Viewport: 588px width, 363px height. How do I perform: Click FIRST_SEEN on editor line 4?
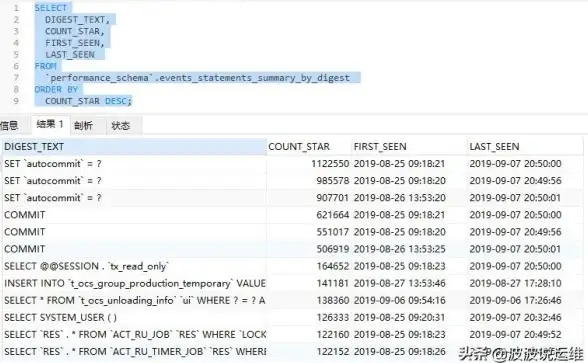pyautogui.click(x=73, y=43)
